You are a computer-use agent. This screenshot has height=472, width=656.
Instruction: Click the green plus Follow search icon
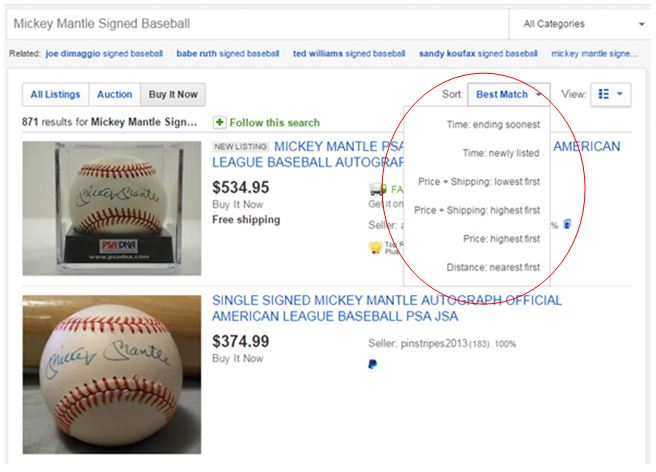[219, 123]
